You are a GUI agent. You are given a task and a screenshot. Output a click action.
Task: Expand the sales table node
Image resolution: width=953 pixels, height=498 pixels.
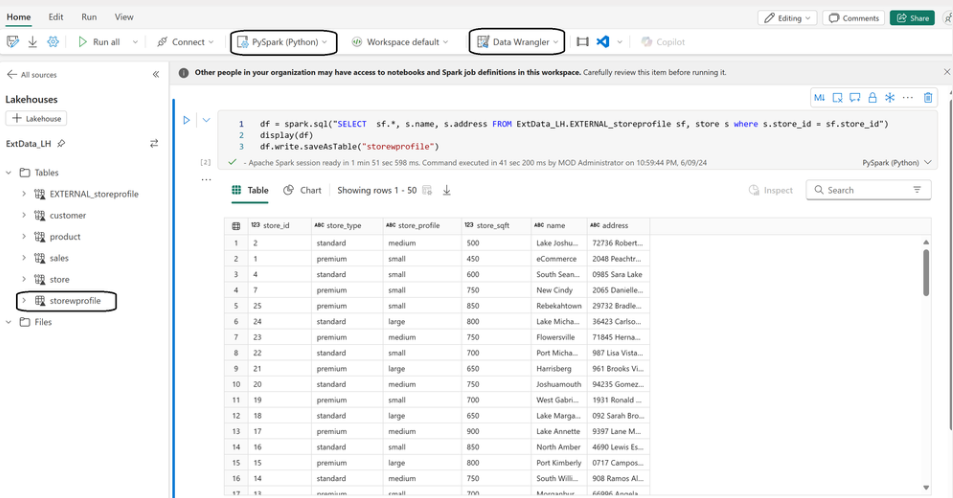point(24,258)
